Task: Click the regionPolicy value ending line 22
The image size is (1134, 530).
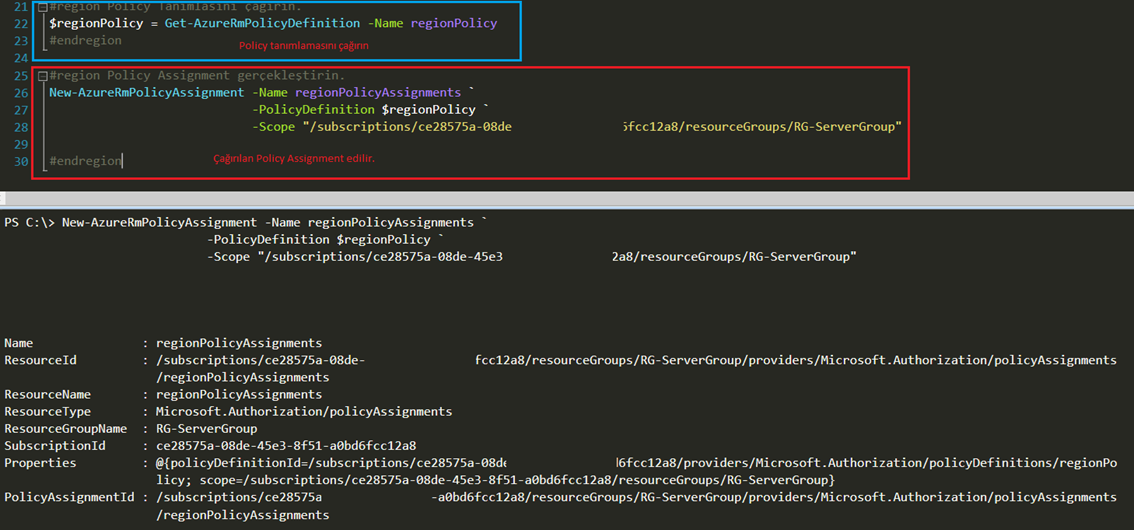Action: (x=454, y=23)
